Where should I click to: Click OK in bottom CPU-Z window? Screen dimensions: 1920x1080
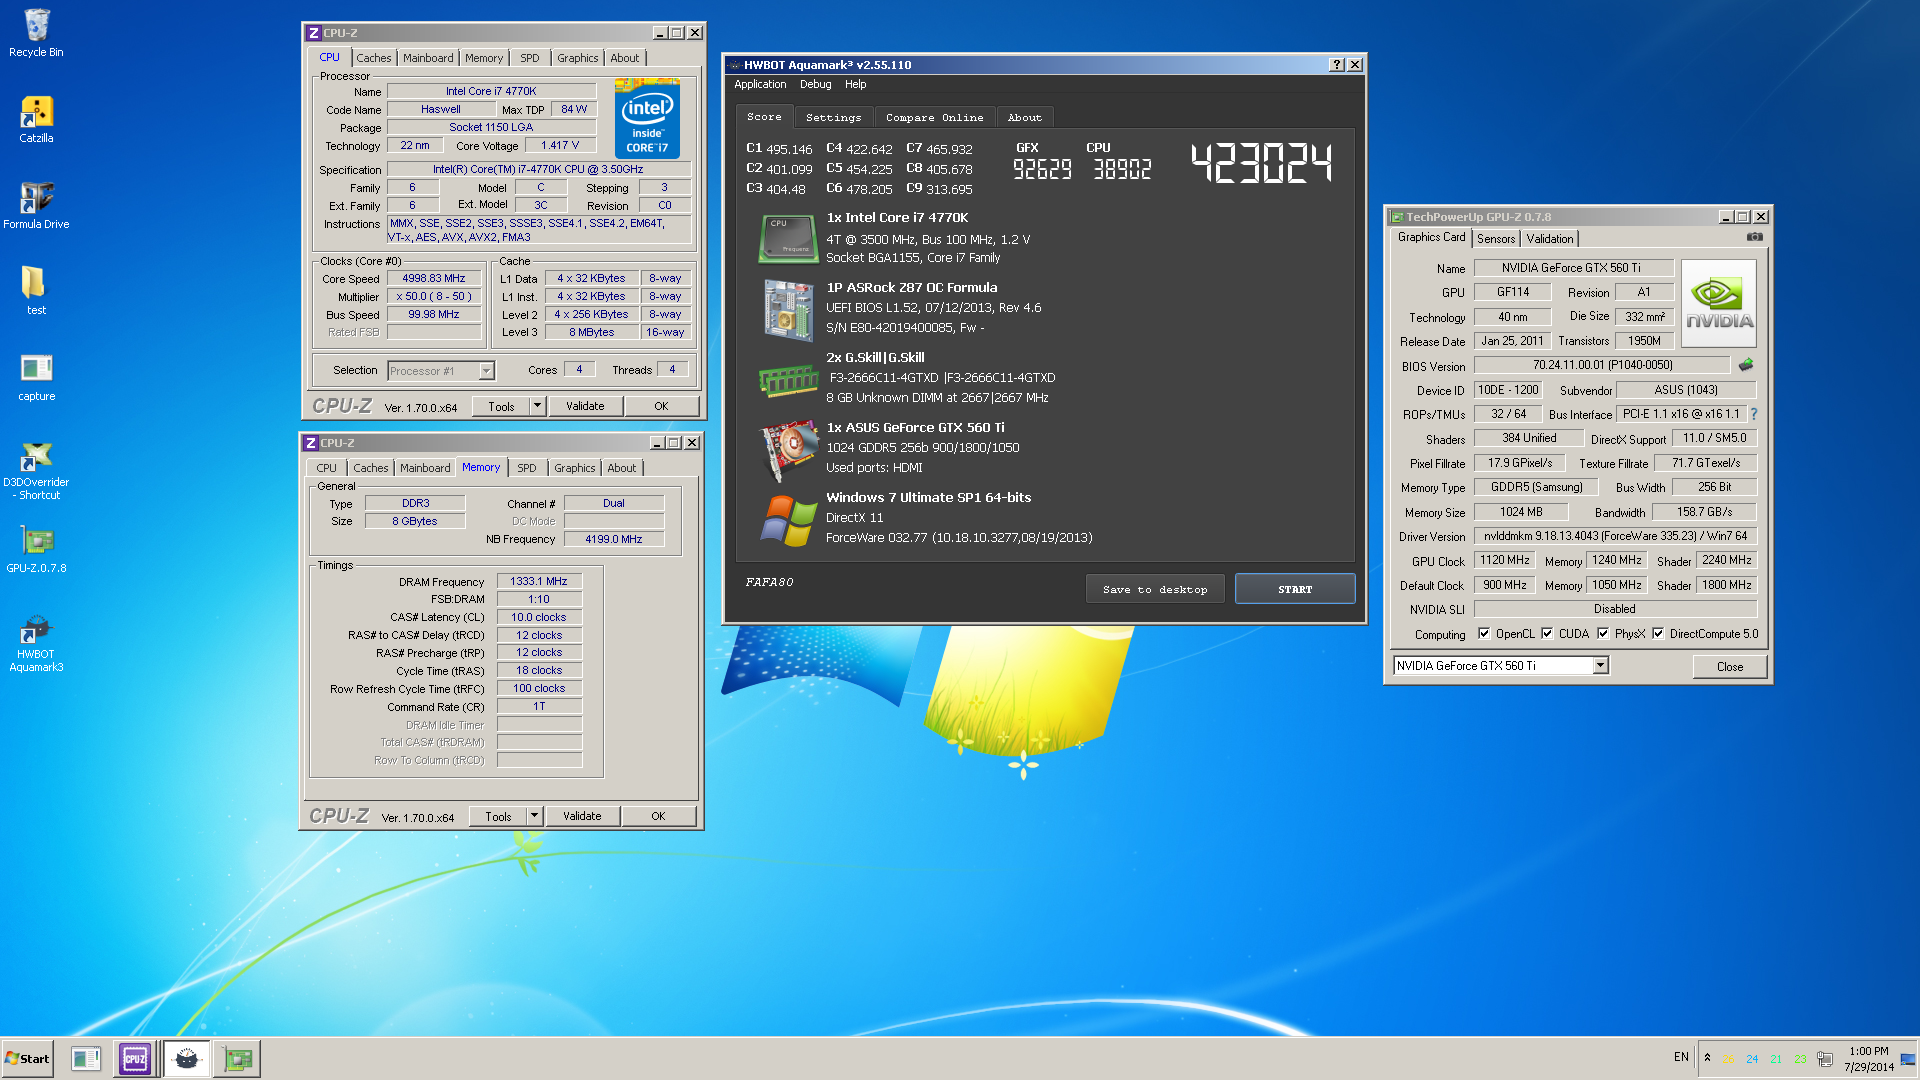coord(658,816)
